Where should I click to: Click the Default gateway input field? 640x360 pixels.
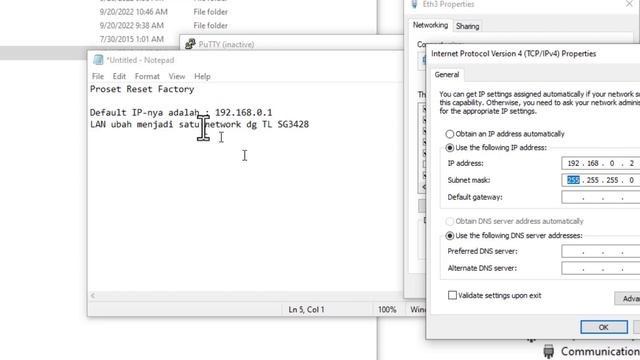(600, 197)
